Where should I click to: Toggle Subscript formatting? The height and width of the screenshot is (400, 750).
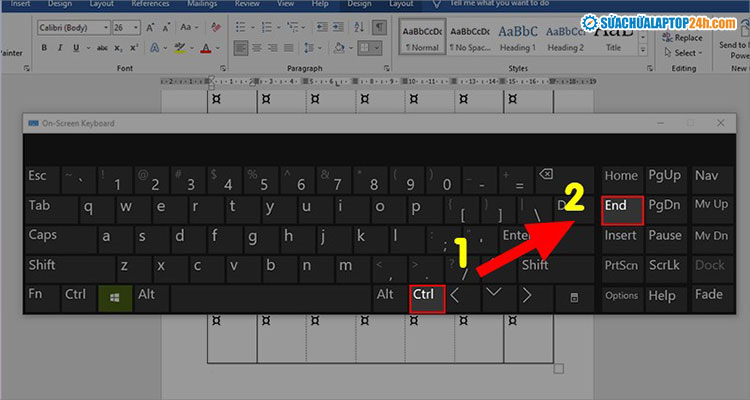pyautogui.click(x=118, y=48)
